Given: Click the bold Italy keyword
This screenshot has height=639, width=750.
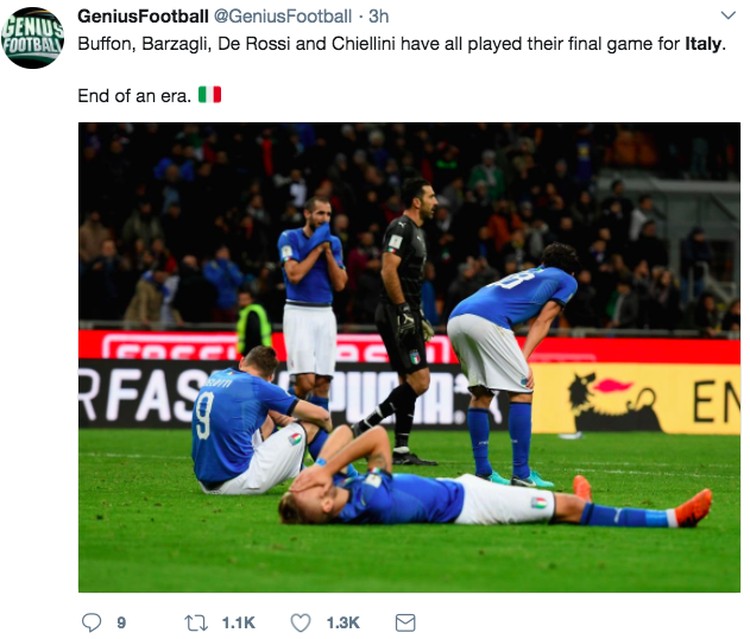Looking at the screenshot, I should [703, 44].
